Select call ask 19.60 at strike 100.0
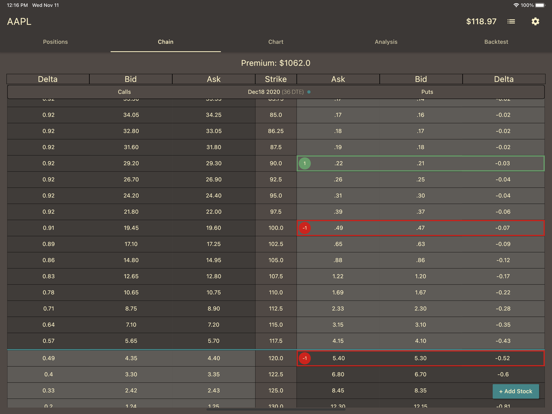 click(214, 228)
